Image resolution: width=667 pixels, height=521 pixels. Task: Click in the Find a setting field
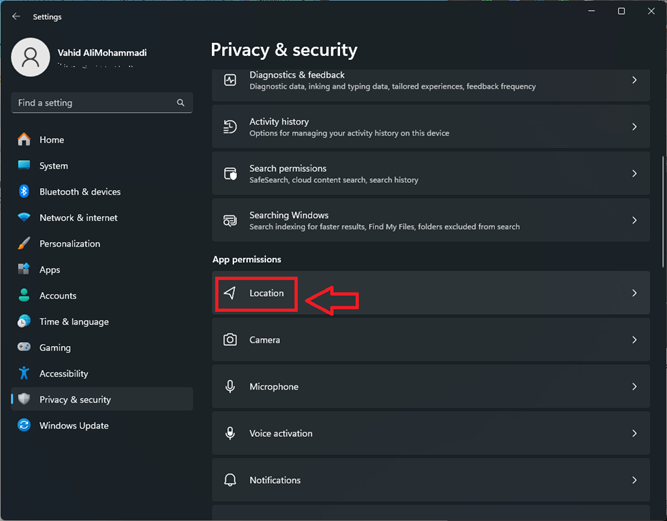click(102, 102)
